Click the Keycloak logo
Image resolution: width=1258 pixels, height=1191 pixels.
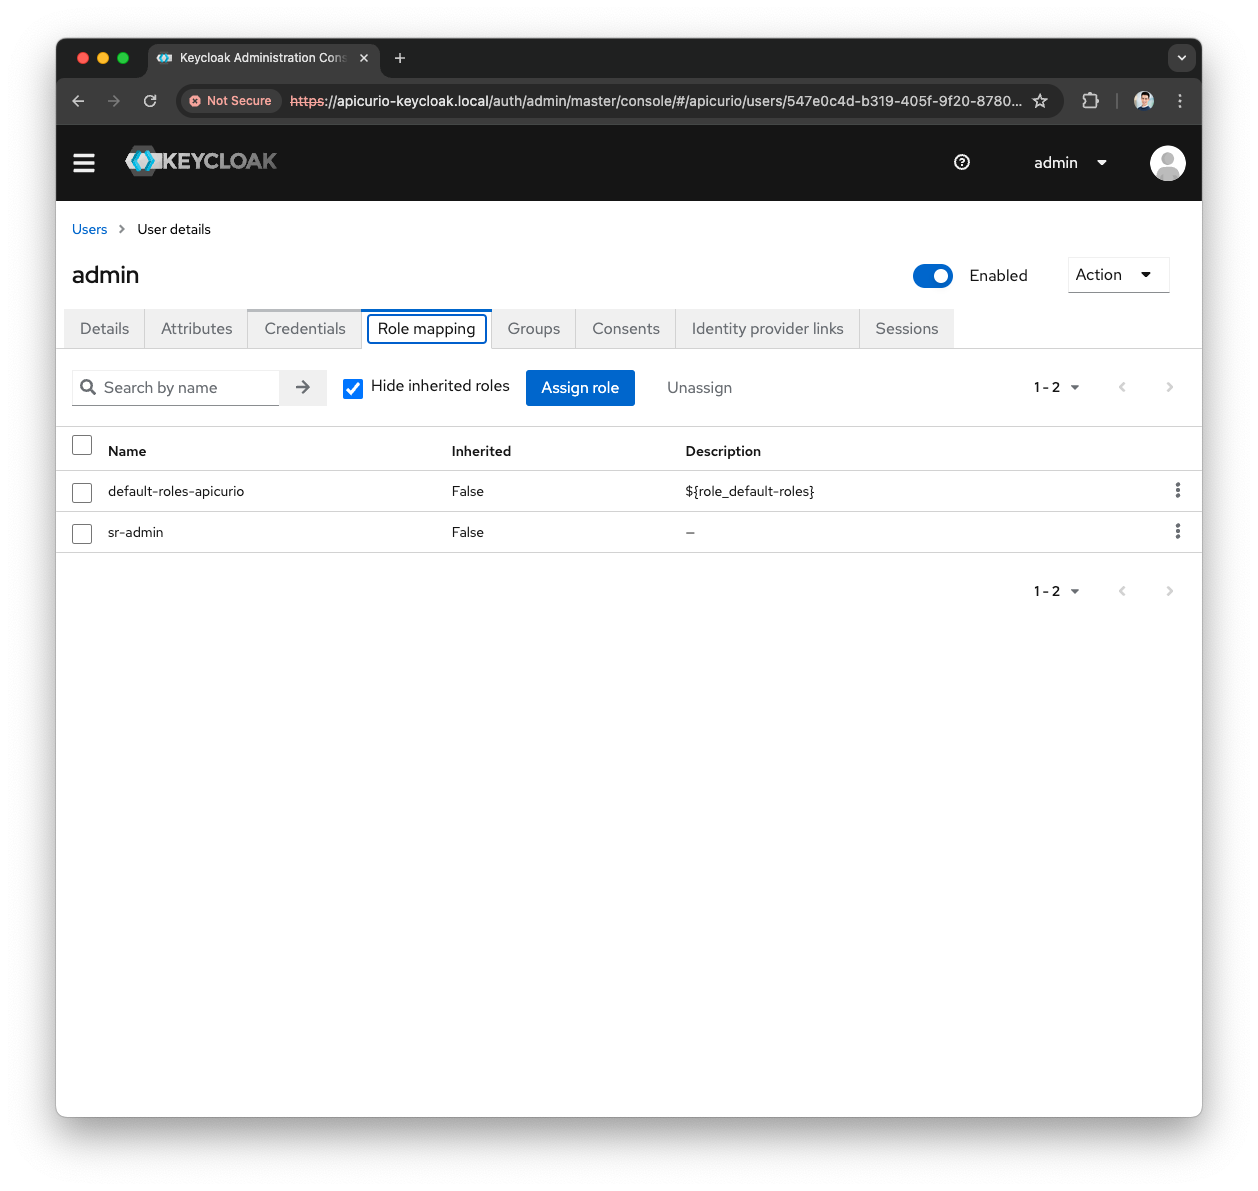[x=200, y=161]
